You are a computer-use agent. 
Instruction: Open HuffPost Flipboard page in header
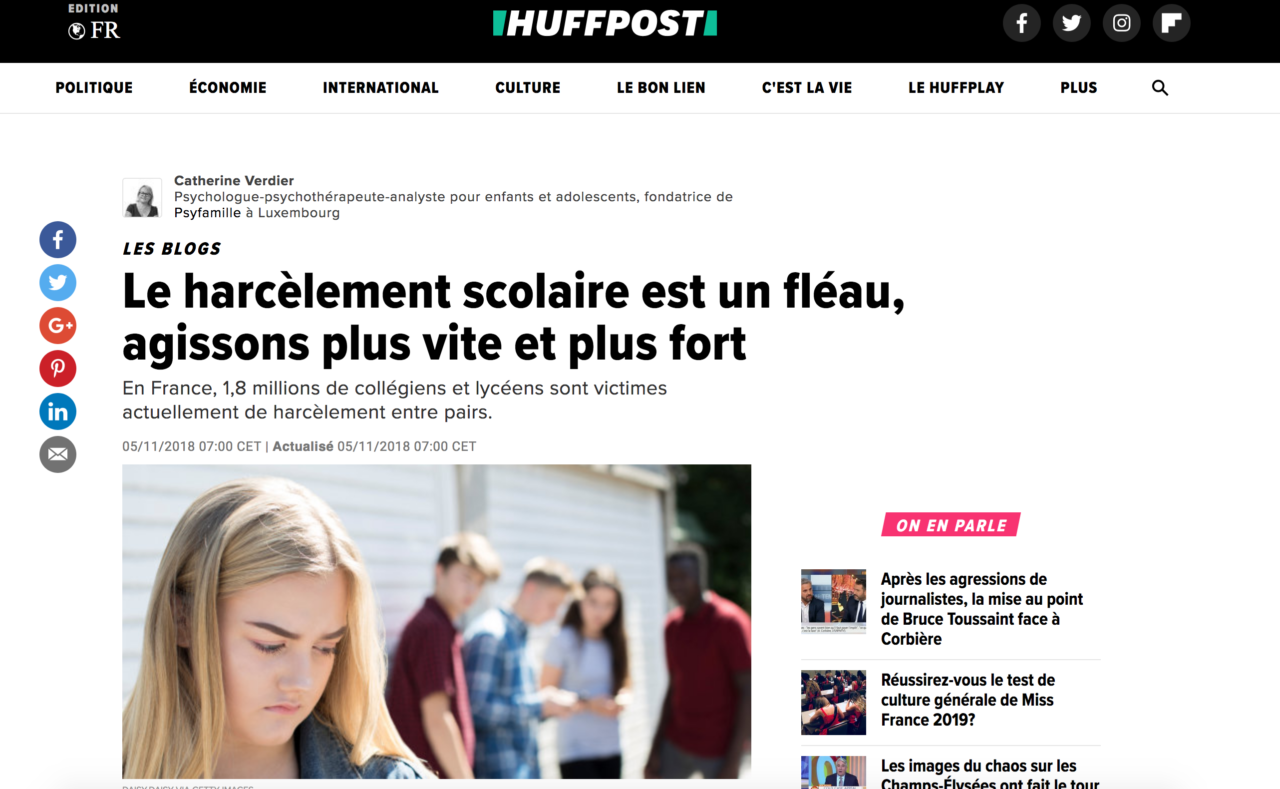1172,23
